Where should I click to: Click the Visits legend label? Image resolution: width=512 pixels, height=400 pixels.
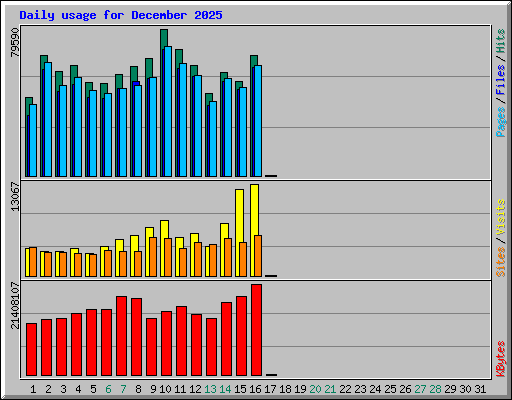[501, 218]
